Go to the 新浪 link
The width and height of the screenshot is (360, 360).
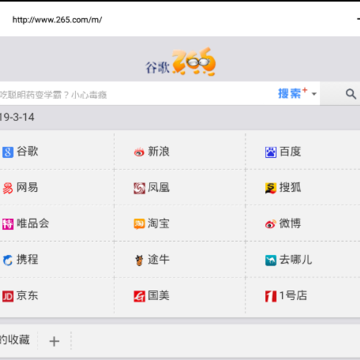click(159, 152)
